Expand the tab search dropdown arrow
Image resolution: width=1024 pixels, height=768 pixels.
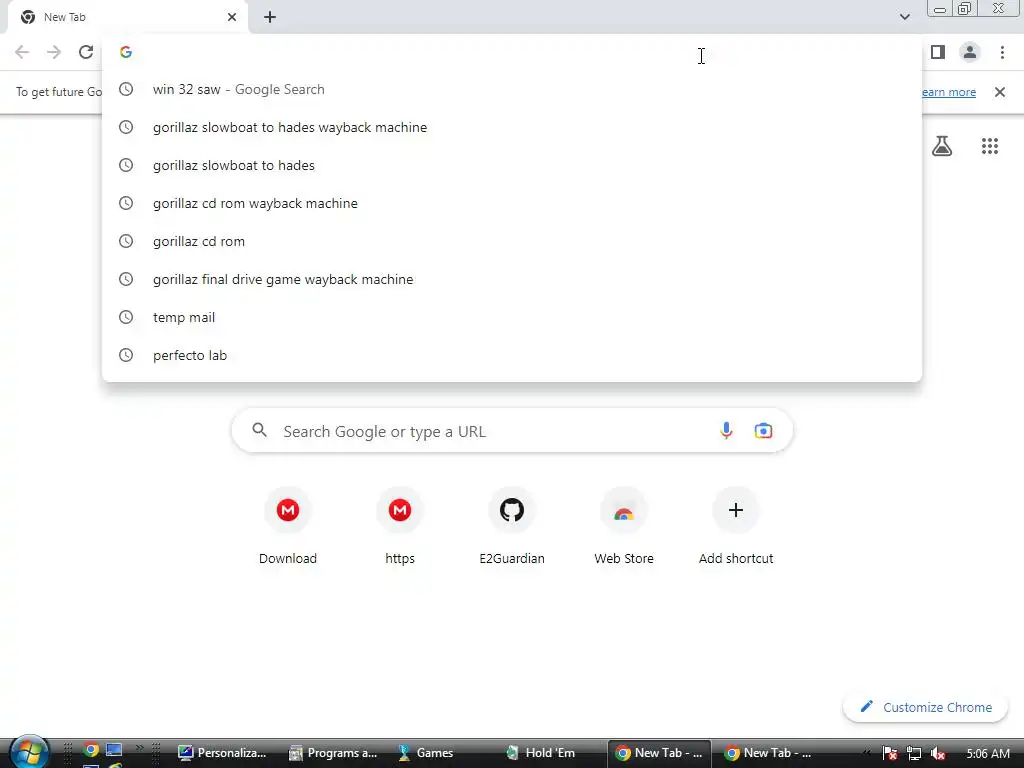[x=904, y=17]
